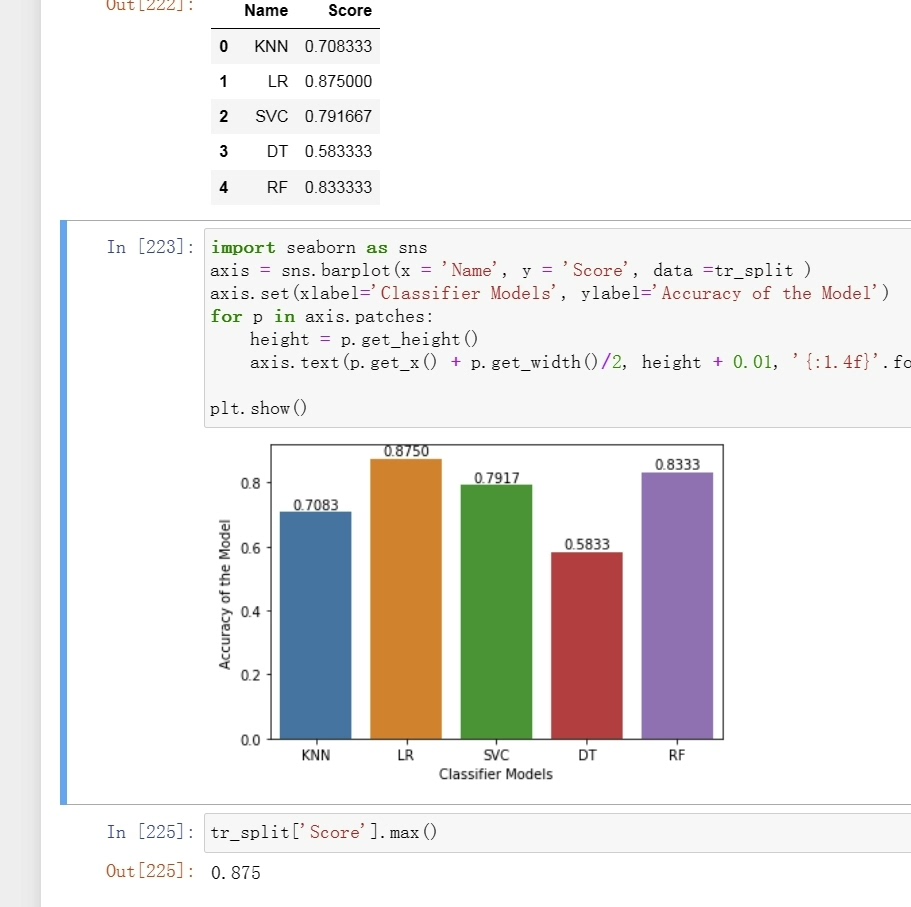The width and height of the screenshot is (911, 907).
Task: Select the DT table cell
Action: click(277, 152)
